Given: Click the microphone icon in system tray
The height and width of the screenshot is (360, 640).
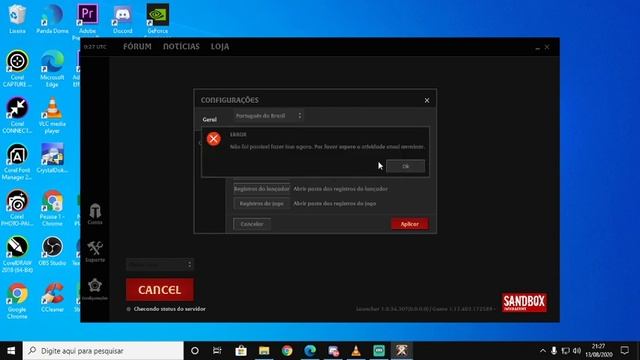Looking at the screenshot, I should click(554, 351).
